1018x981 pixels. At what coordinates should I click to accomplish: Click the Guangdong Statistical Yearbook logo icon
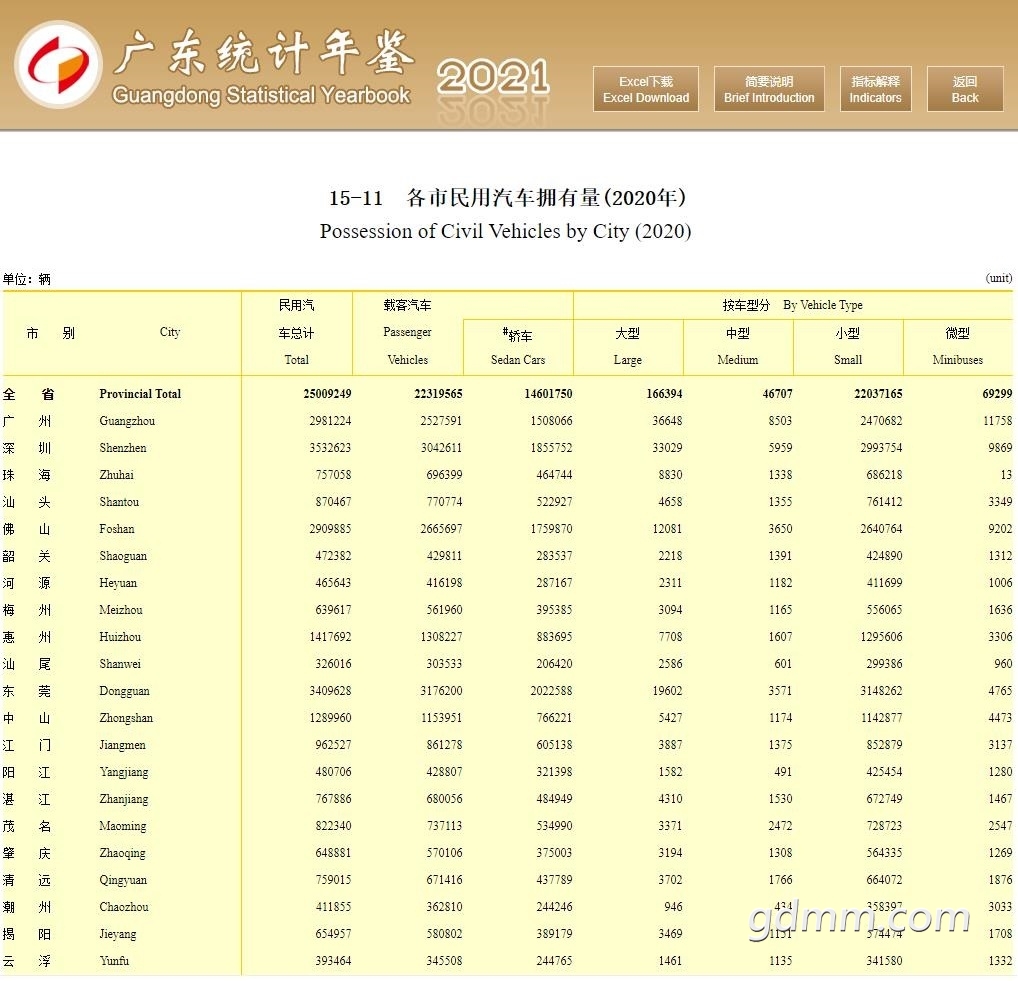point(58,65)
